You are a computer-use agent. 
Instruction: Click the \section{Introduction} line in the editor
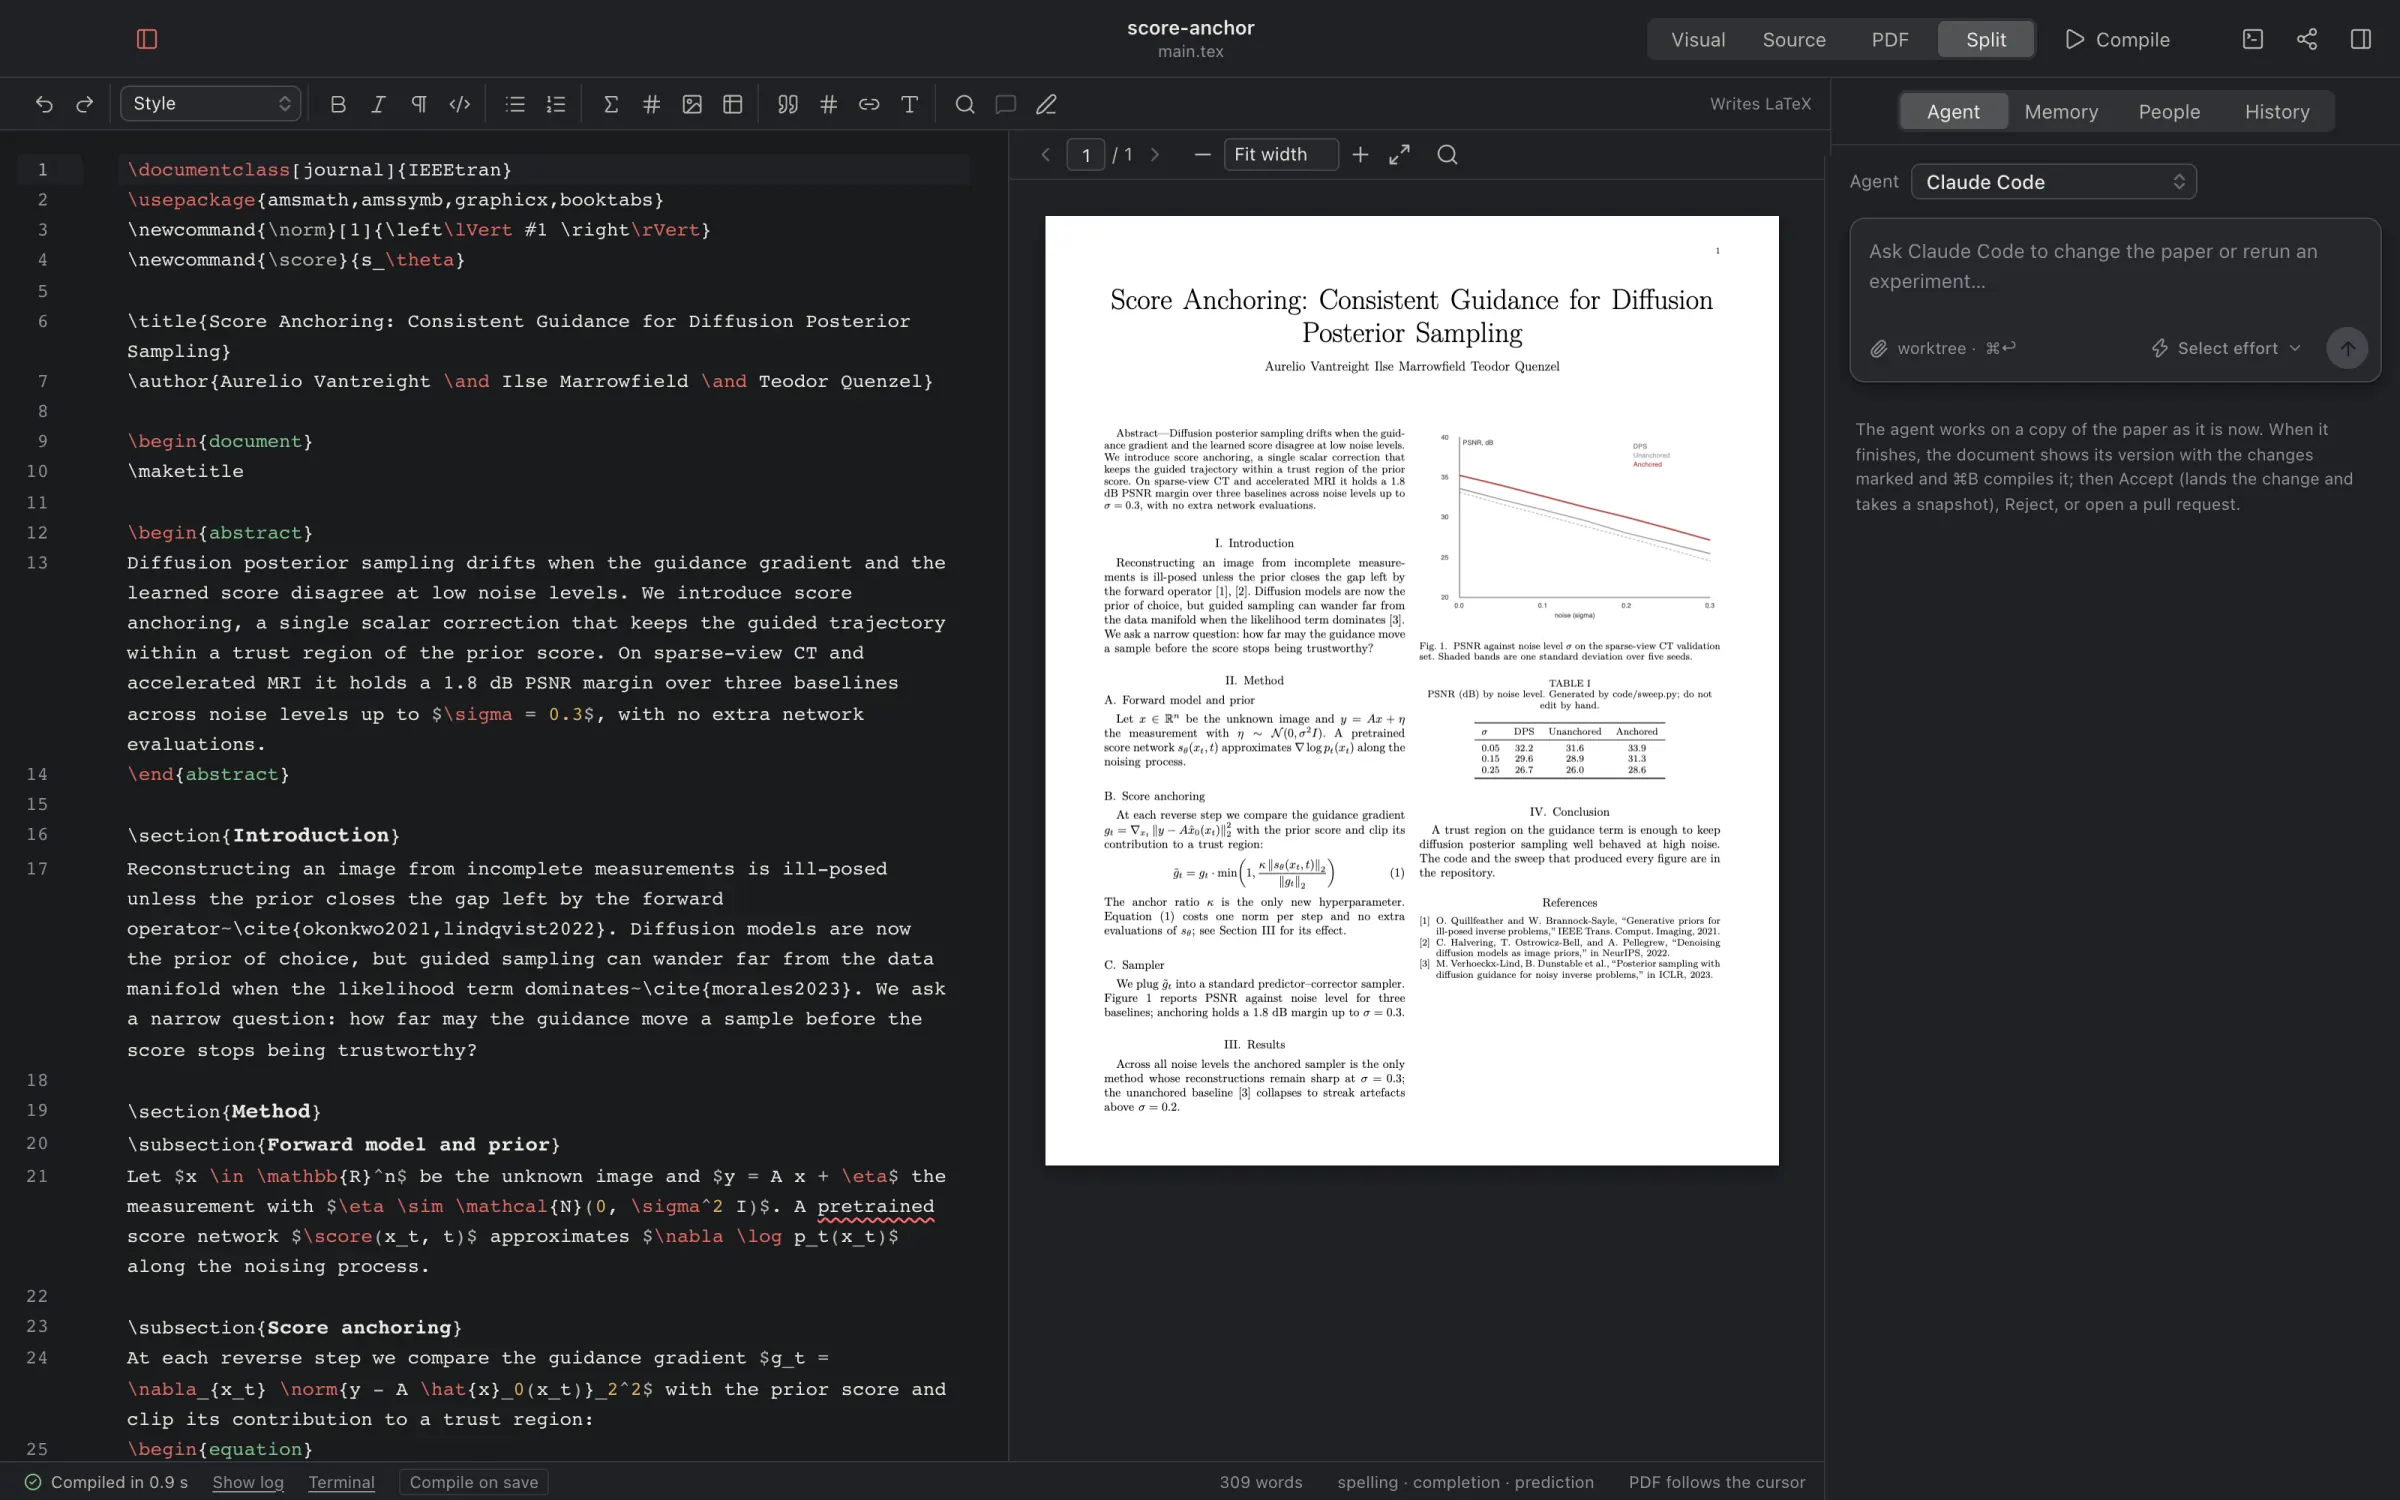click(x=263, y=835)
